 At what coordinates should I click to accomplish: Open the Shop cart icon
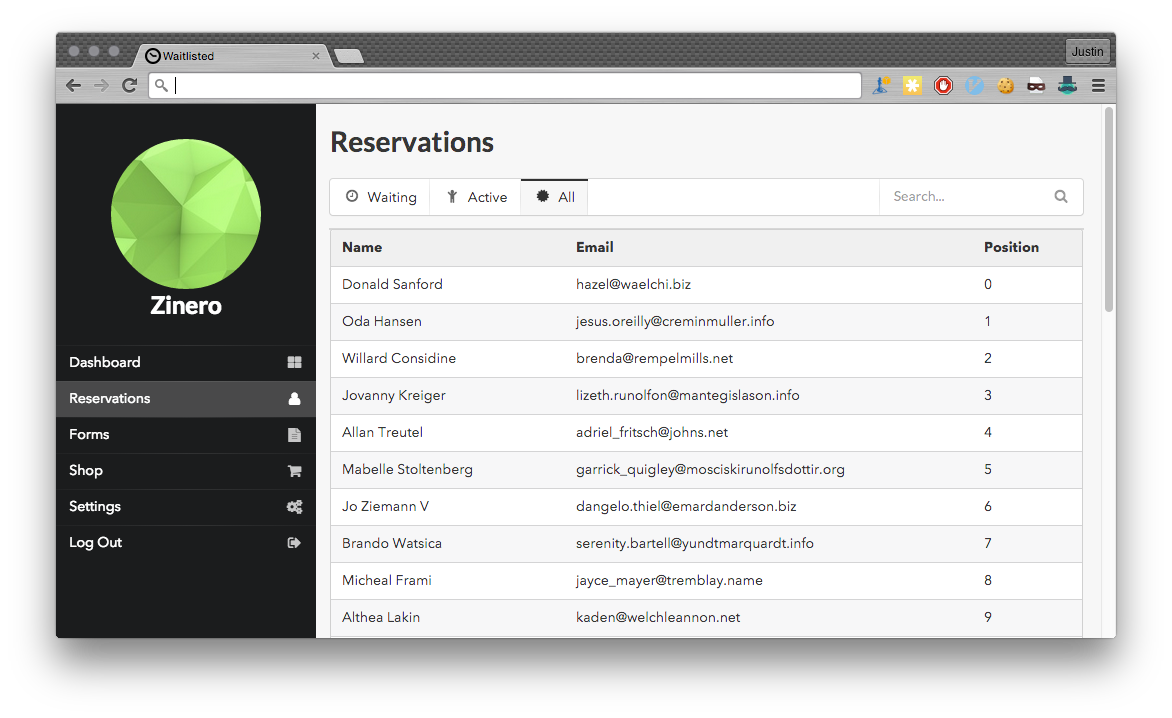tap(294, 470)
